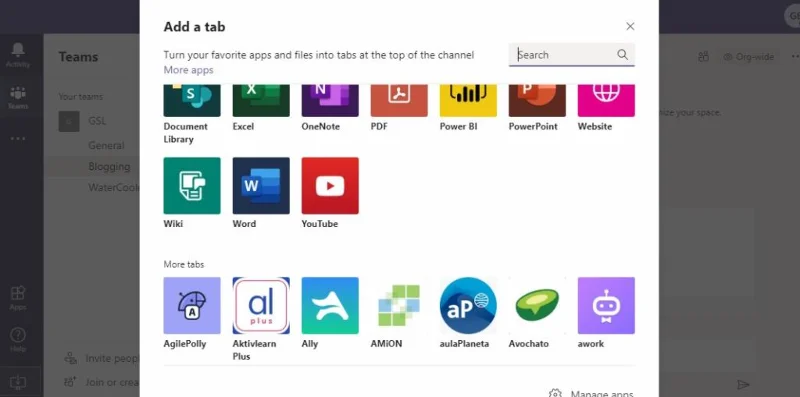Add a YouTube tab
The image size is (800, 397).
pyautogui.click(x=330, y=186)
